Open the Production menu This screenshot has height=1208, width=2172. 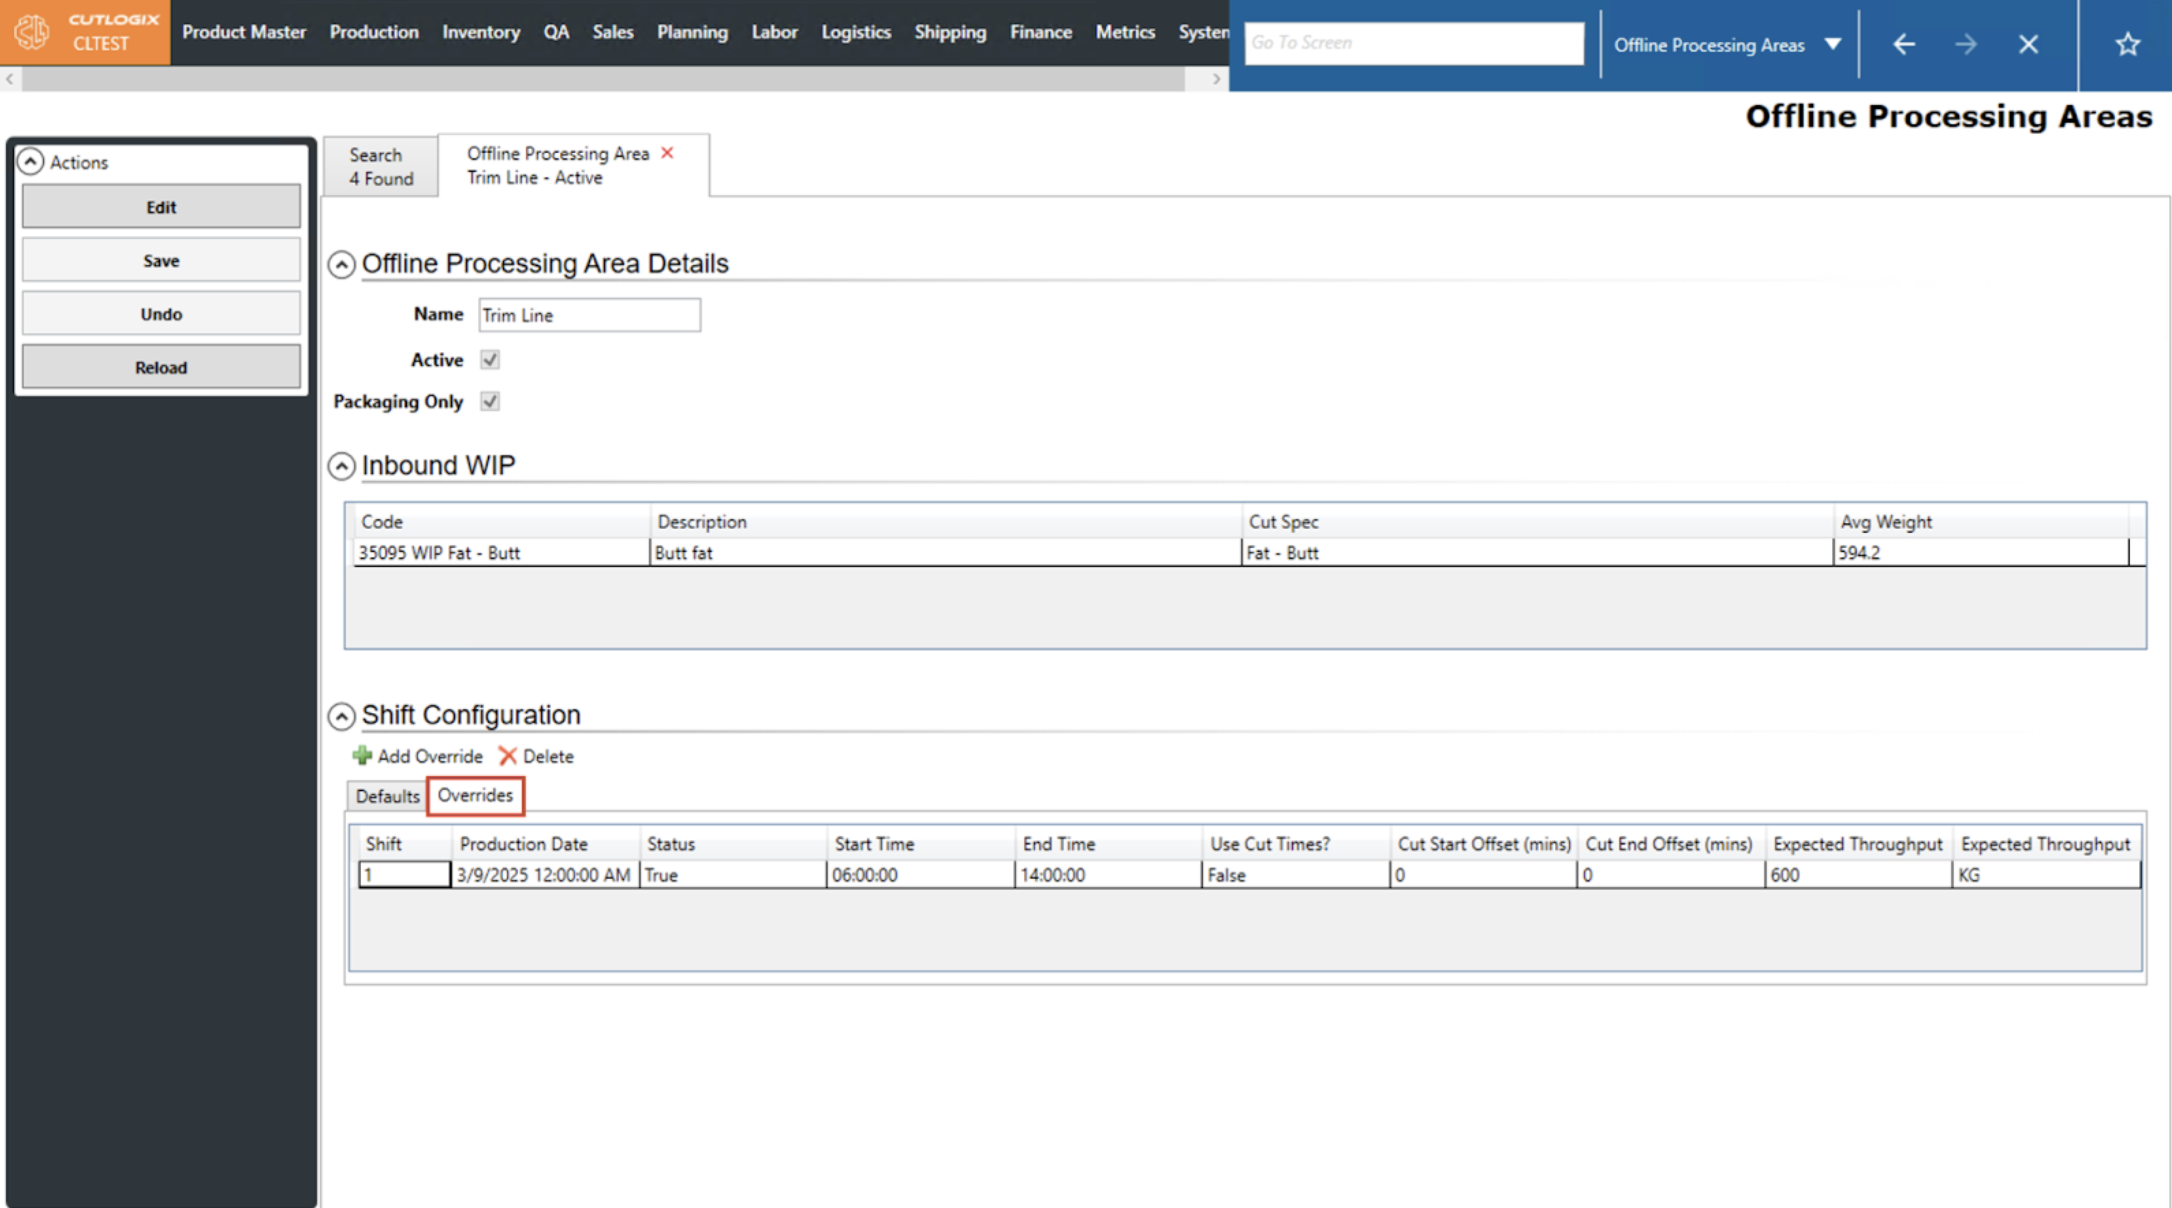pos(374,32)
